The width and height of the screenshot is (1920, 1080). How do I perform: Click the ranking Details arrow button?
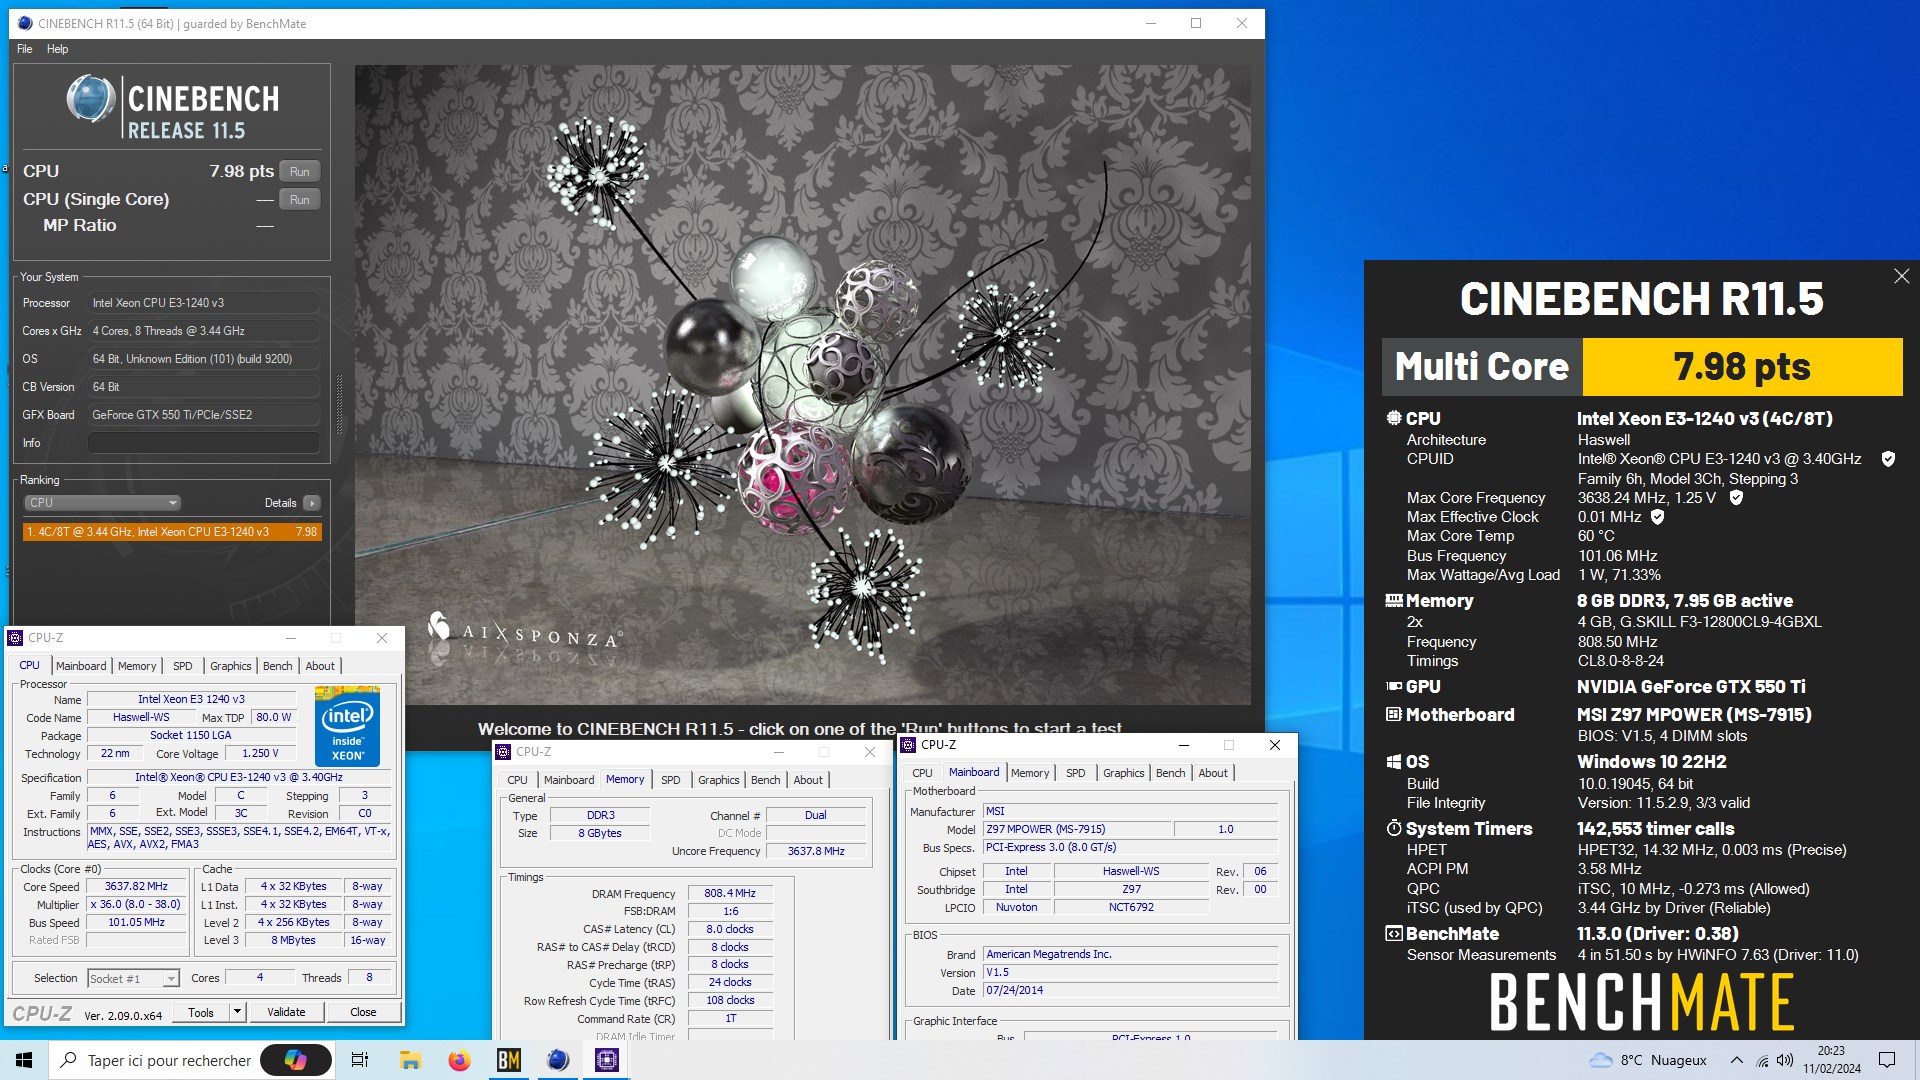pyautogui.click(x=312, y=503)
